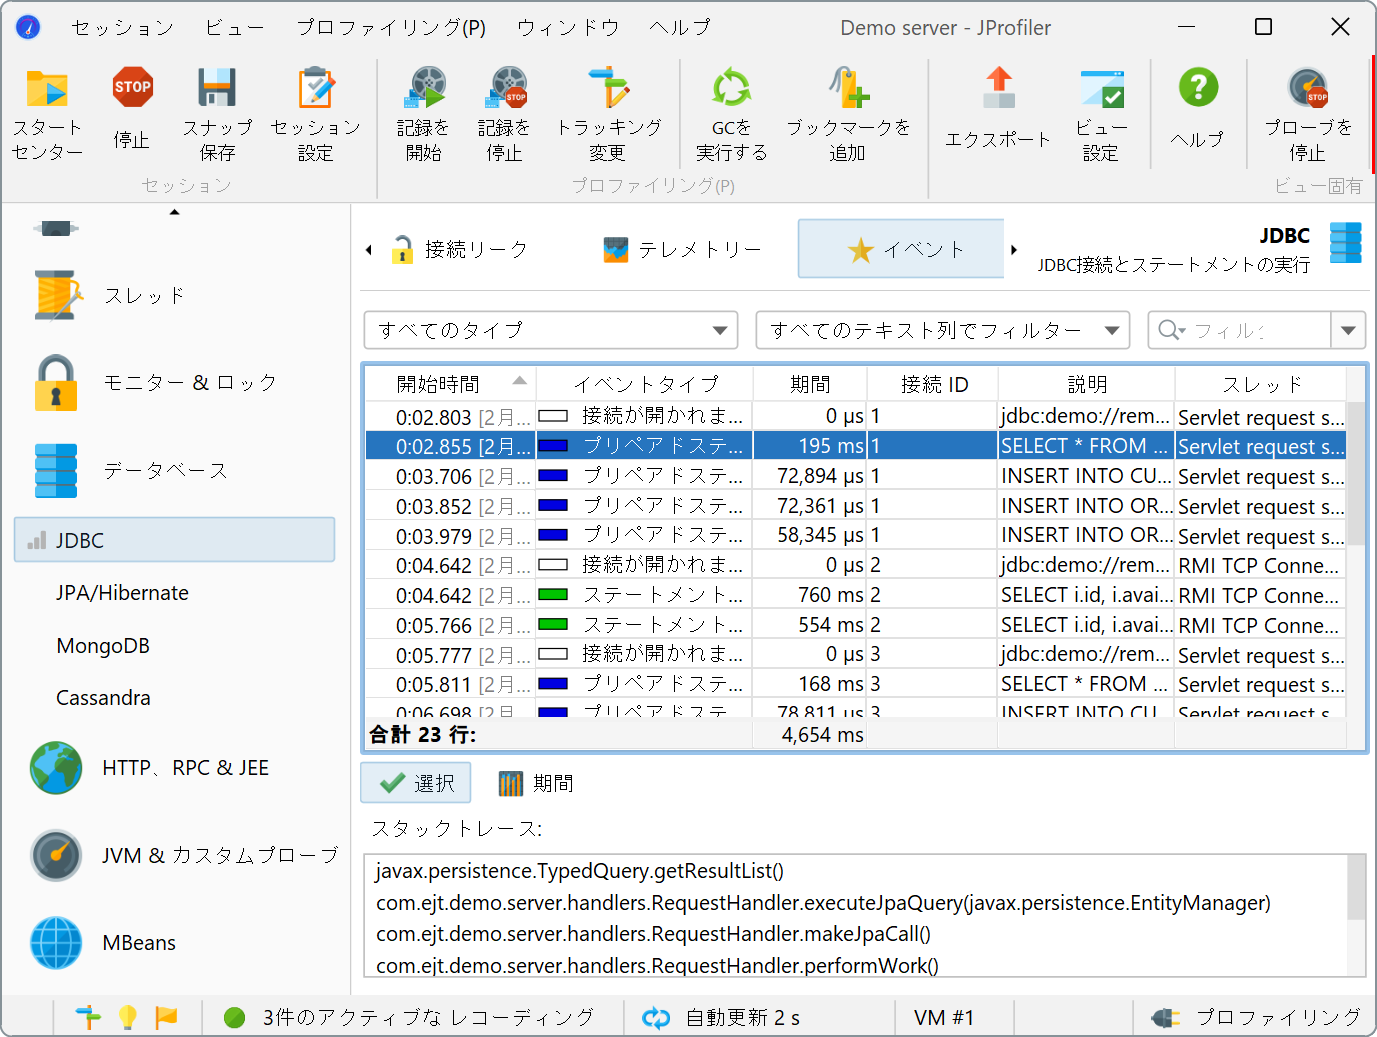
Task: Open すべてのテキスト列でフィルター dropdown
Action: coord(943,330)
